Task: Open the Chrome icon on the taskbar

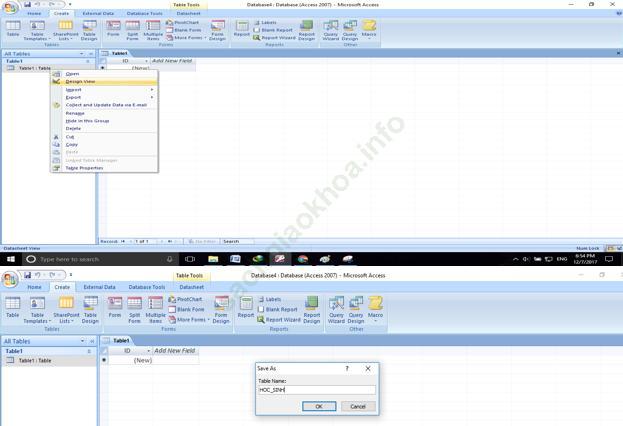Action: [x=303, y=259]
